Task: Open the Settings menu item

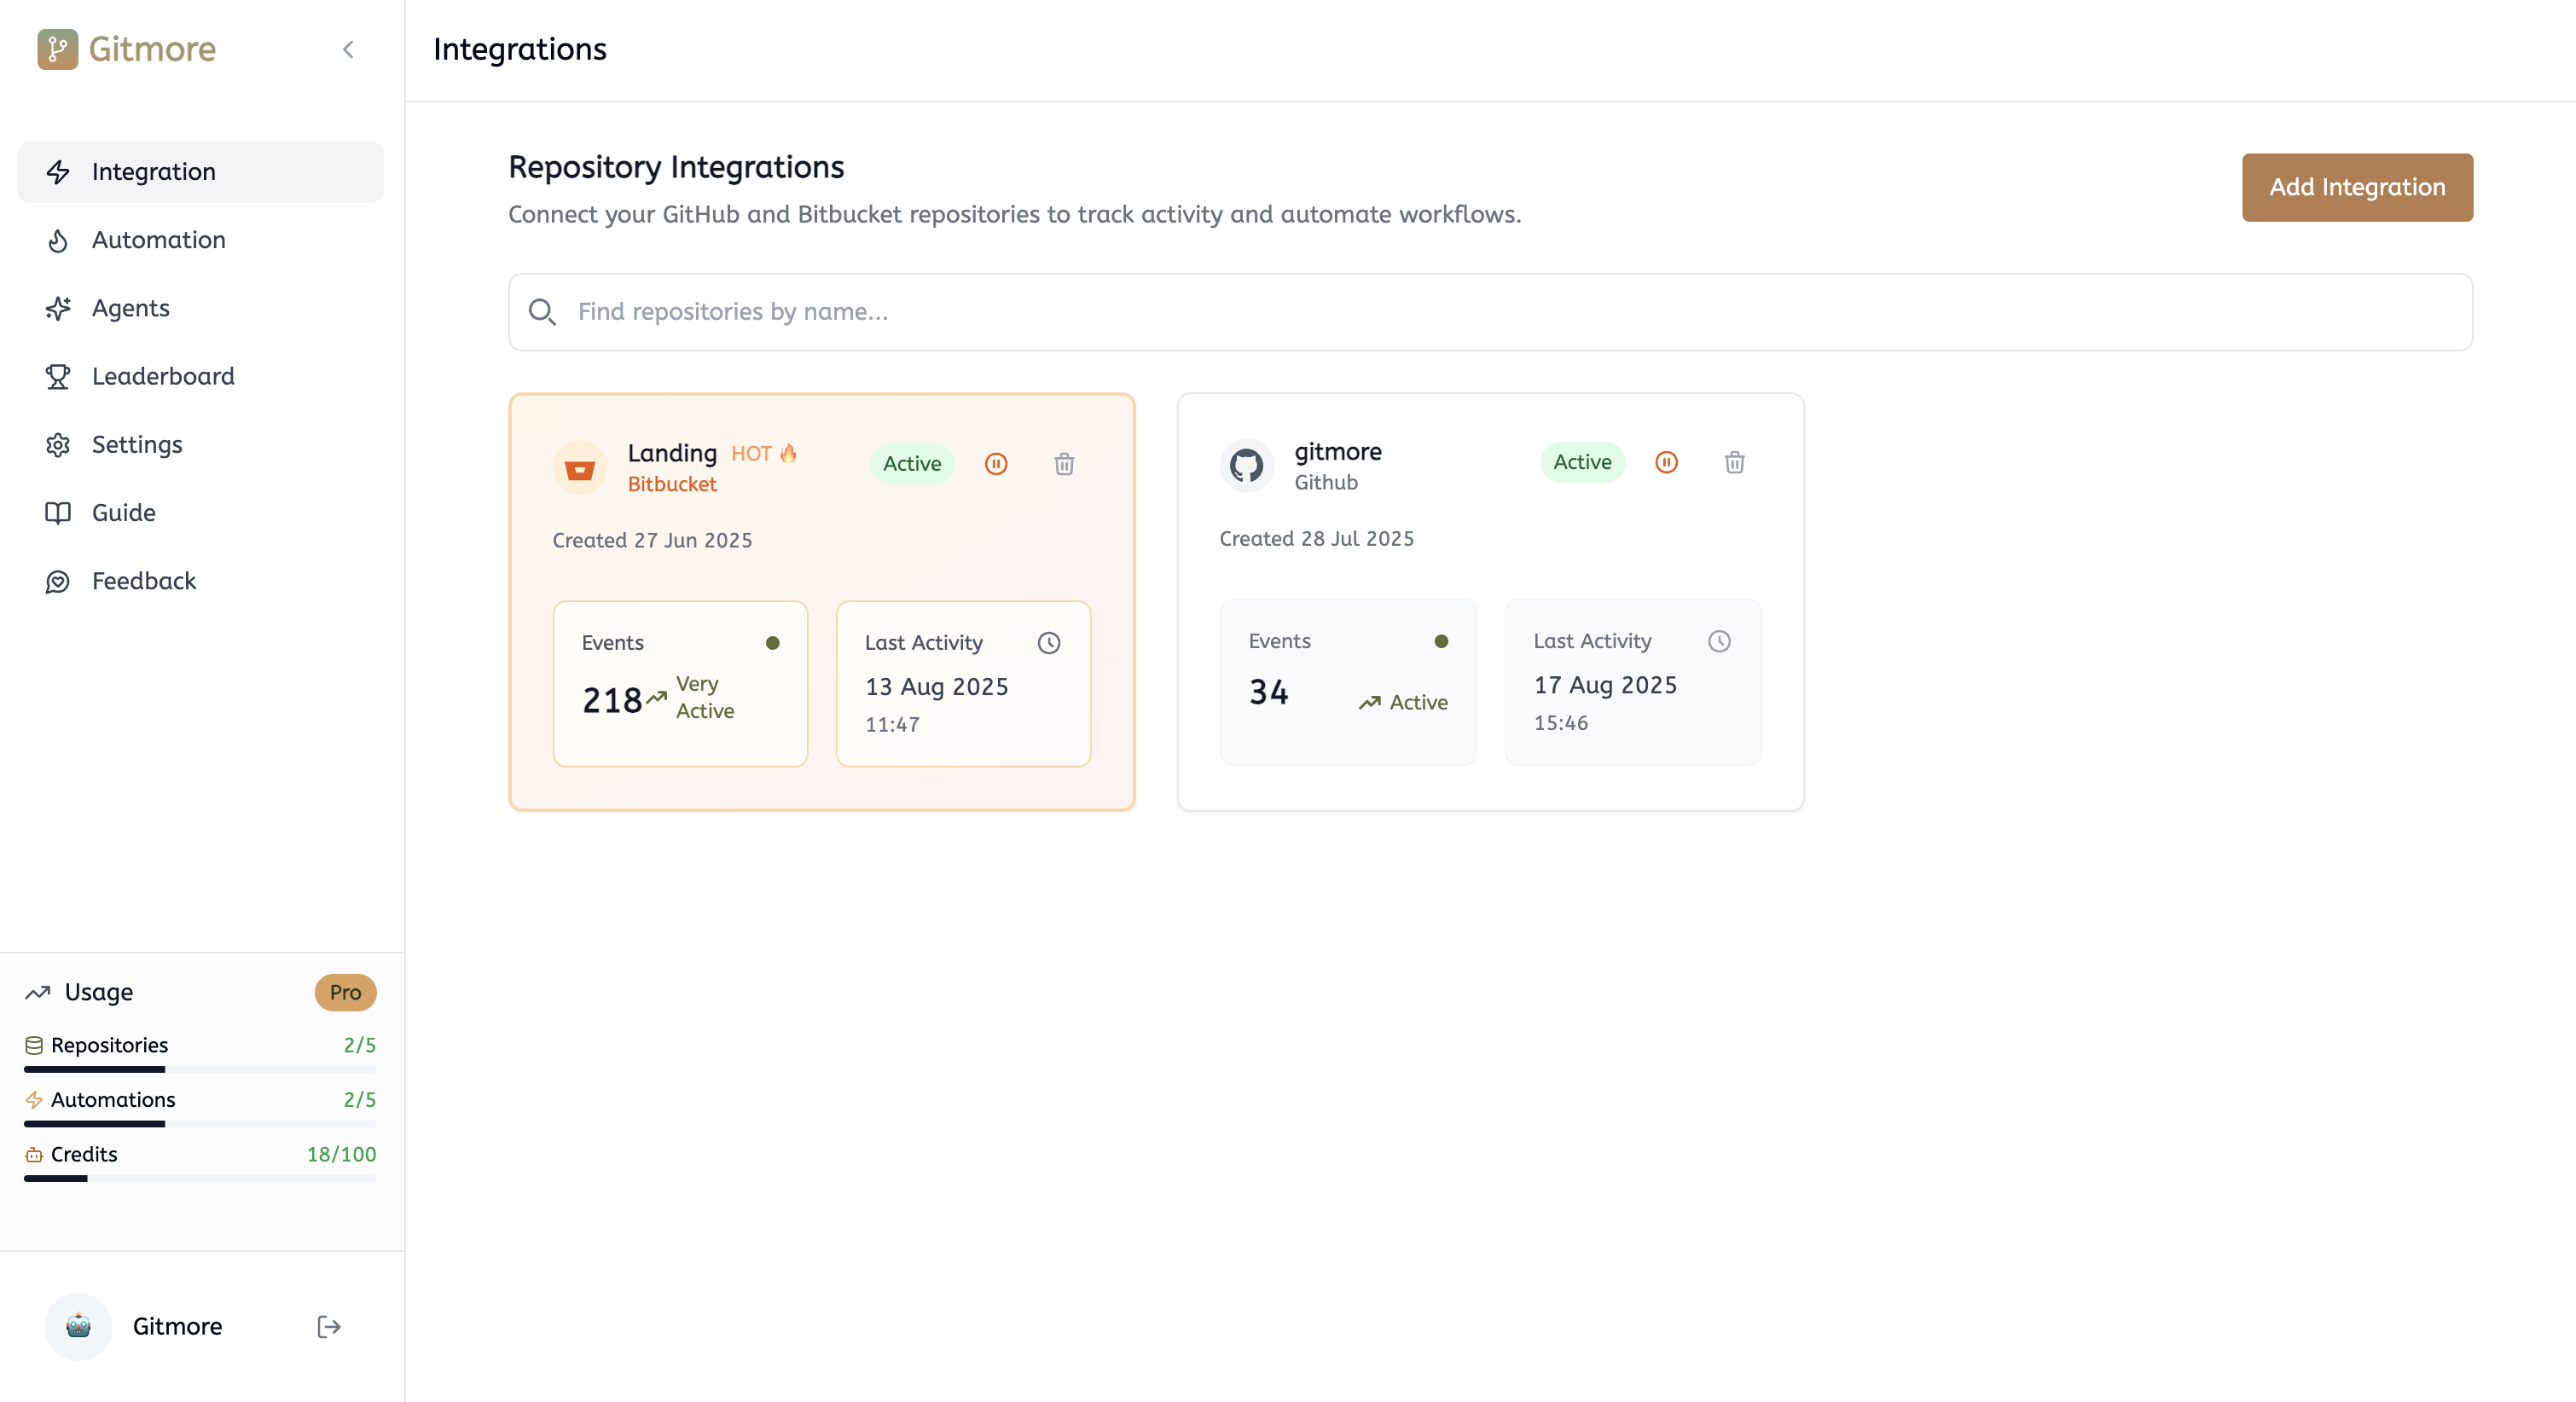Action: (200, 444)
